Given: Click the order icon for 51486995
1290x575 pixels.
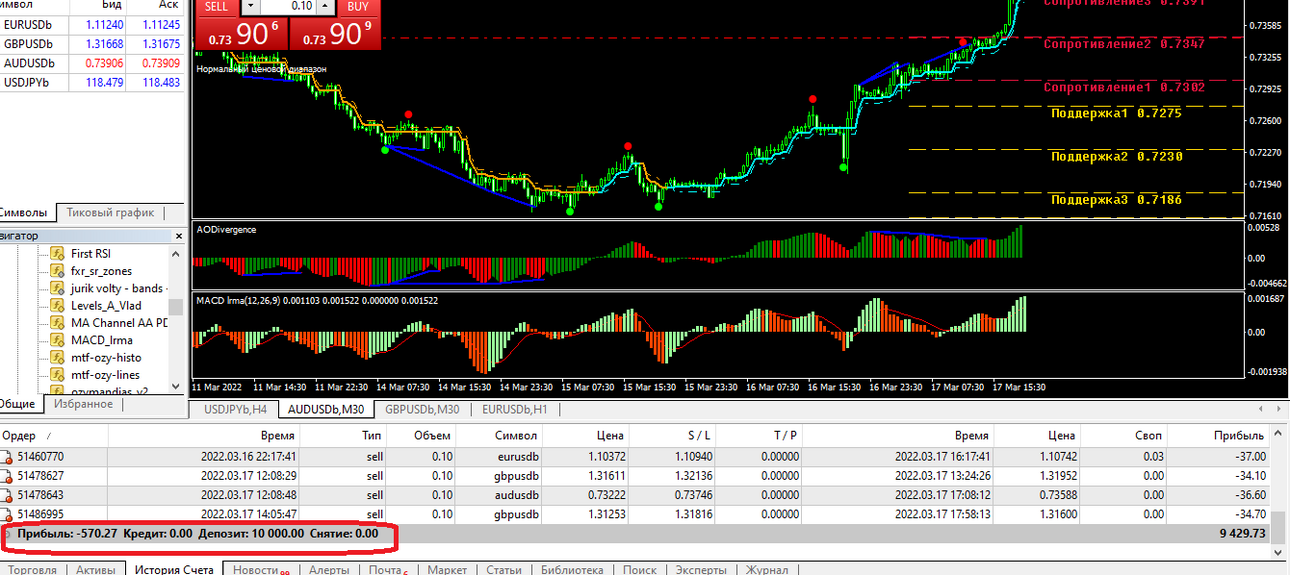Looking at the screenshot, I should click(x=5, y=514).
